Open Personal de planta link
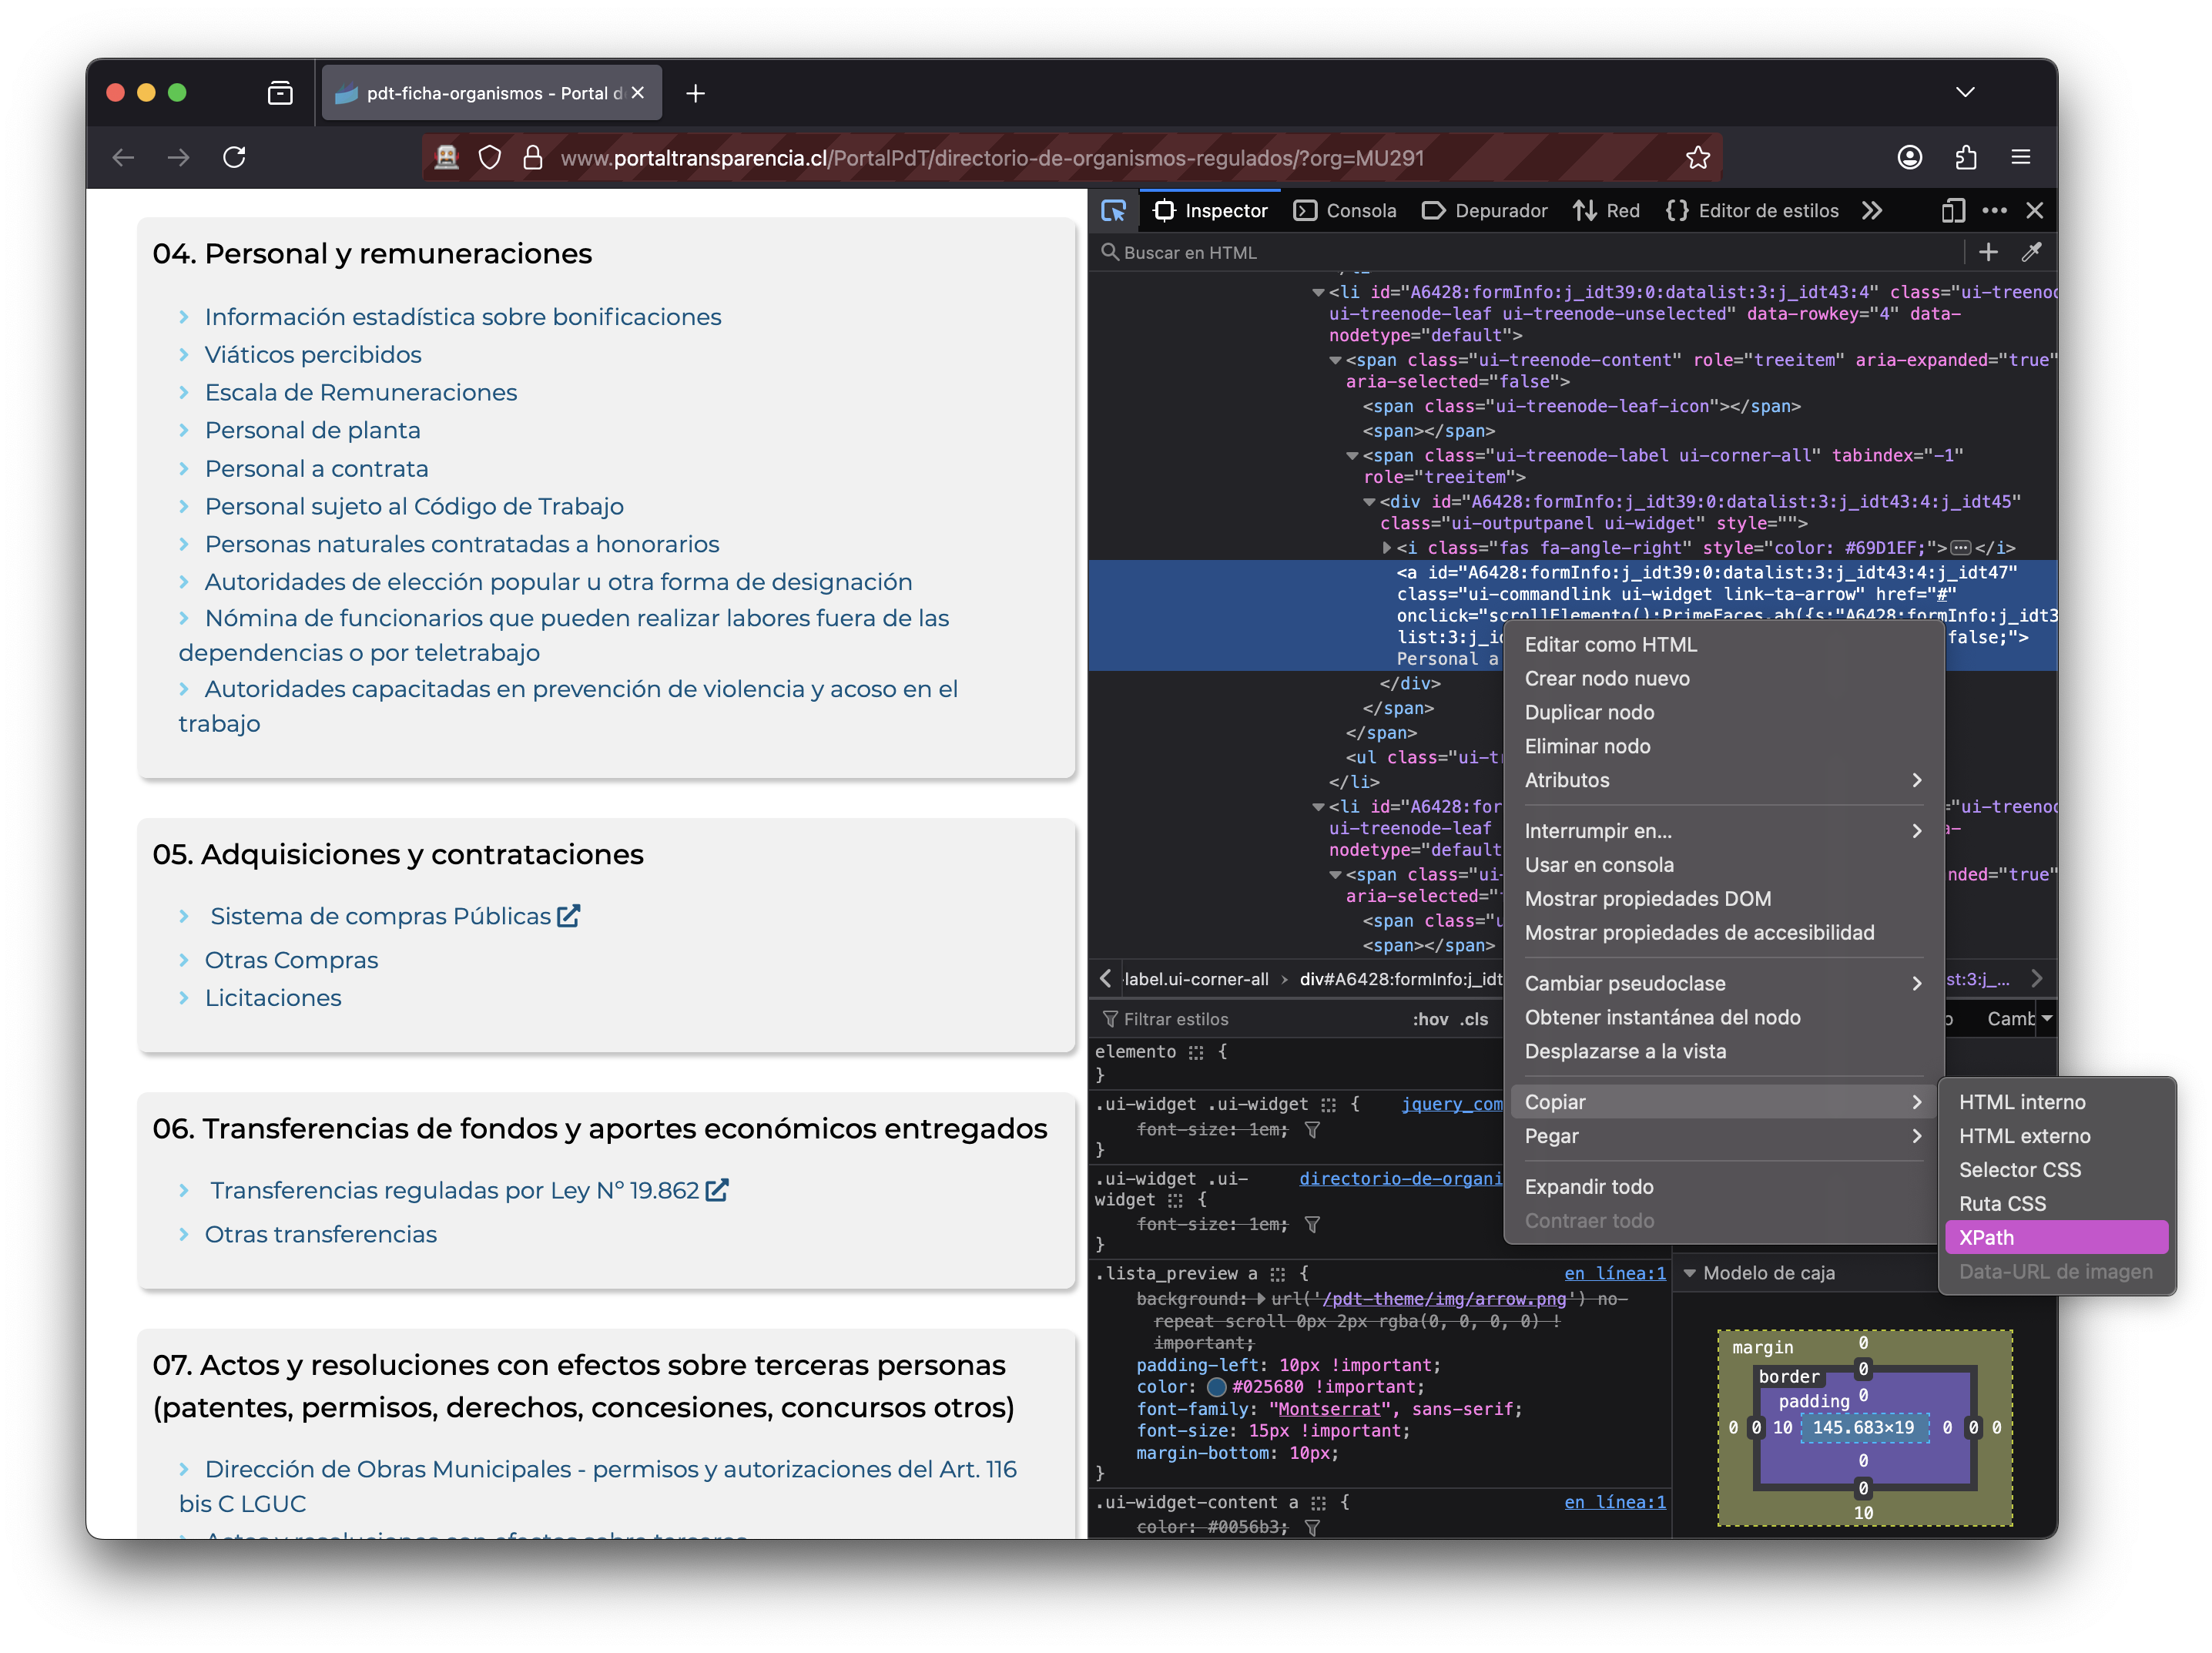 pyautogui.click(x=312, y=431)
